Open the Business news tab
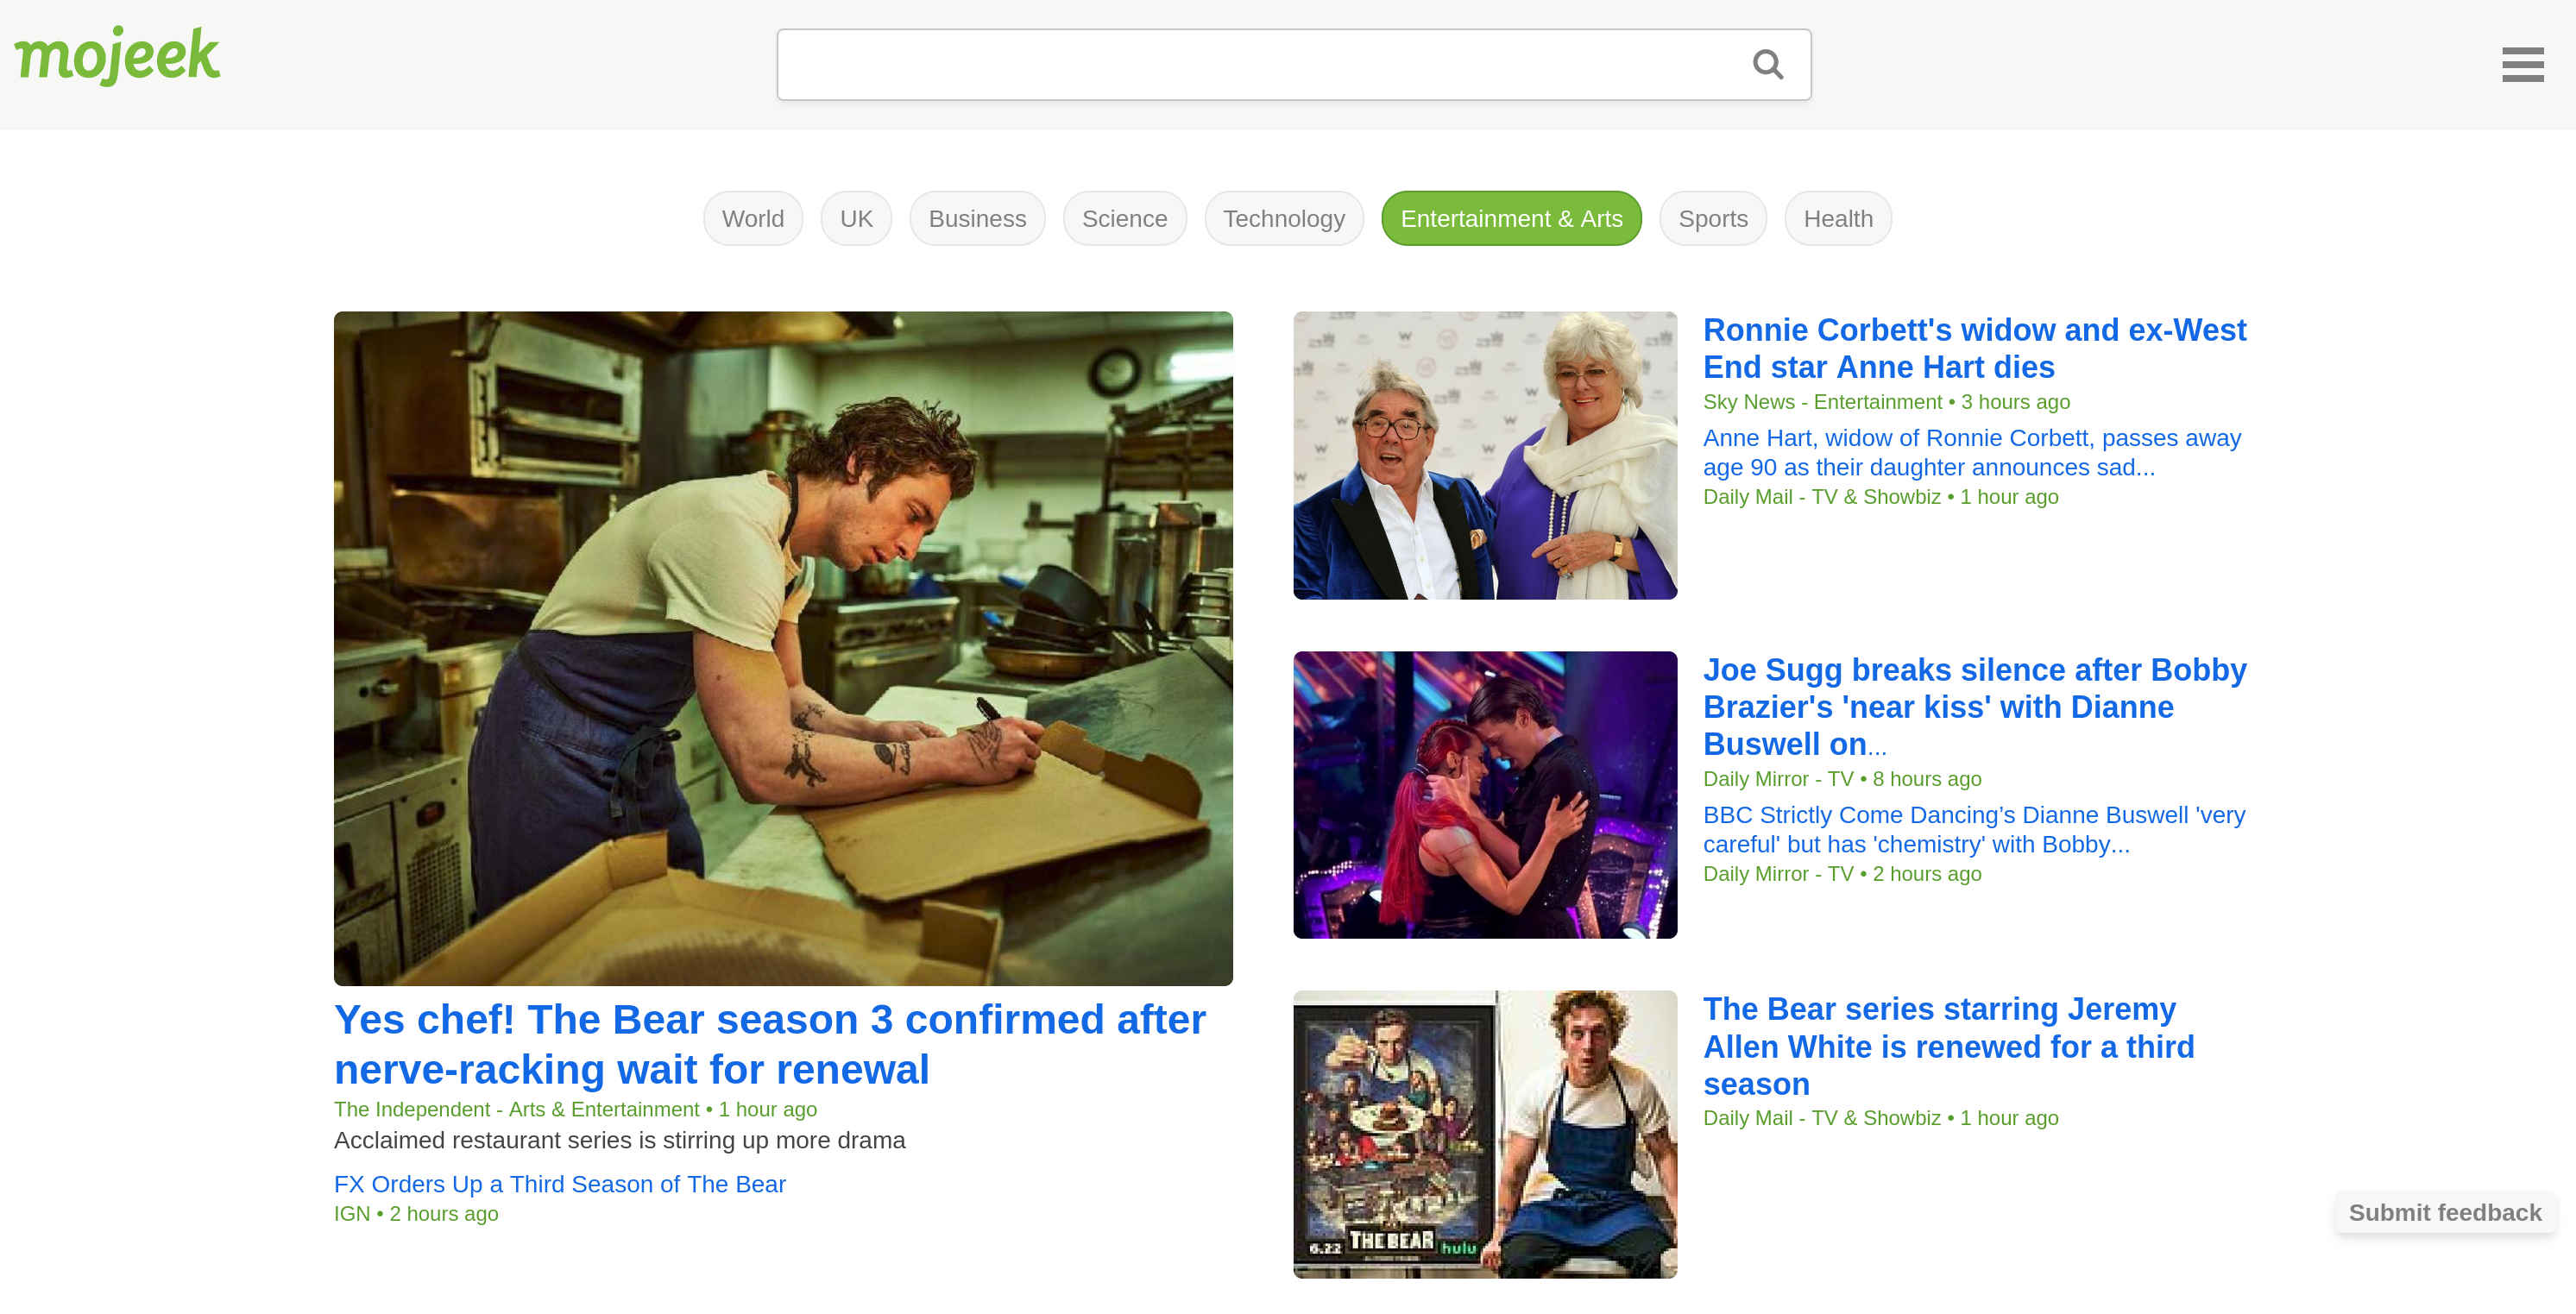This screenshot has height=1314, width=2576. (x=976, y=219)
